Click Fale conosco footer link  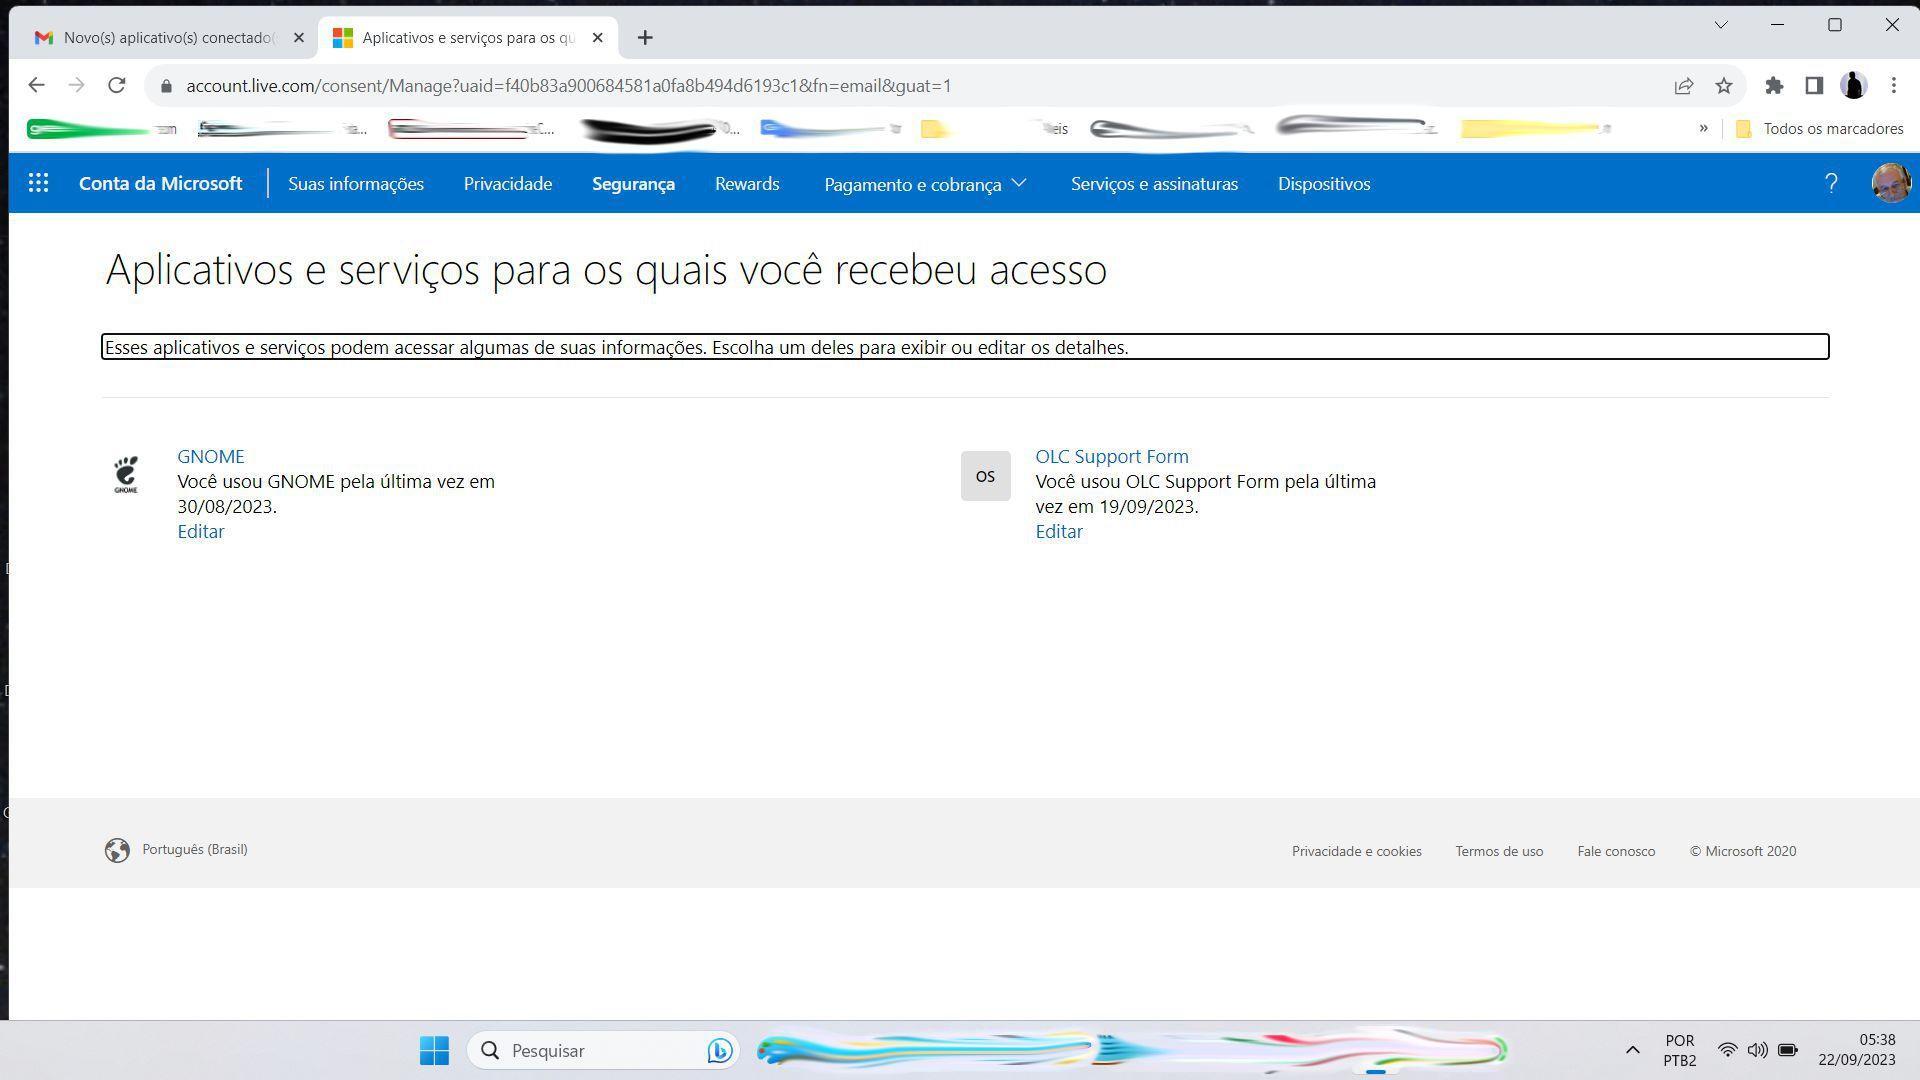coord(1616,852)
